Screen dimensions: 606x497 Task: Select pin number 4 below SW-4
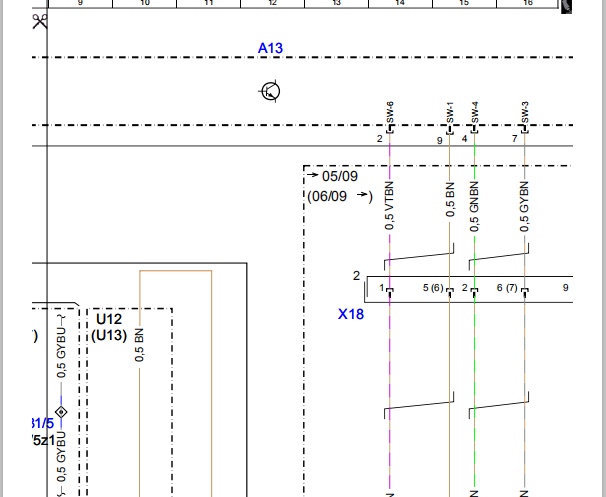(x=465, y=138)
